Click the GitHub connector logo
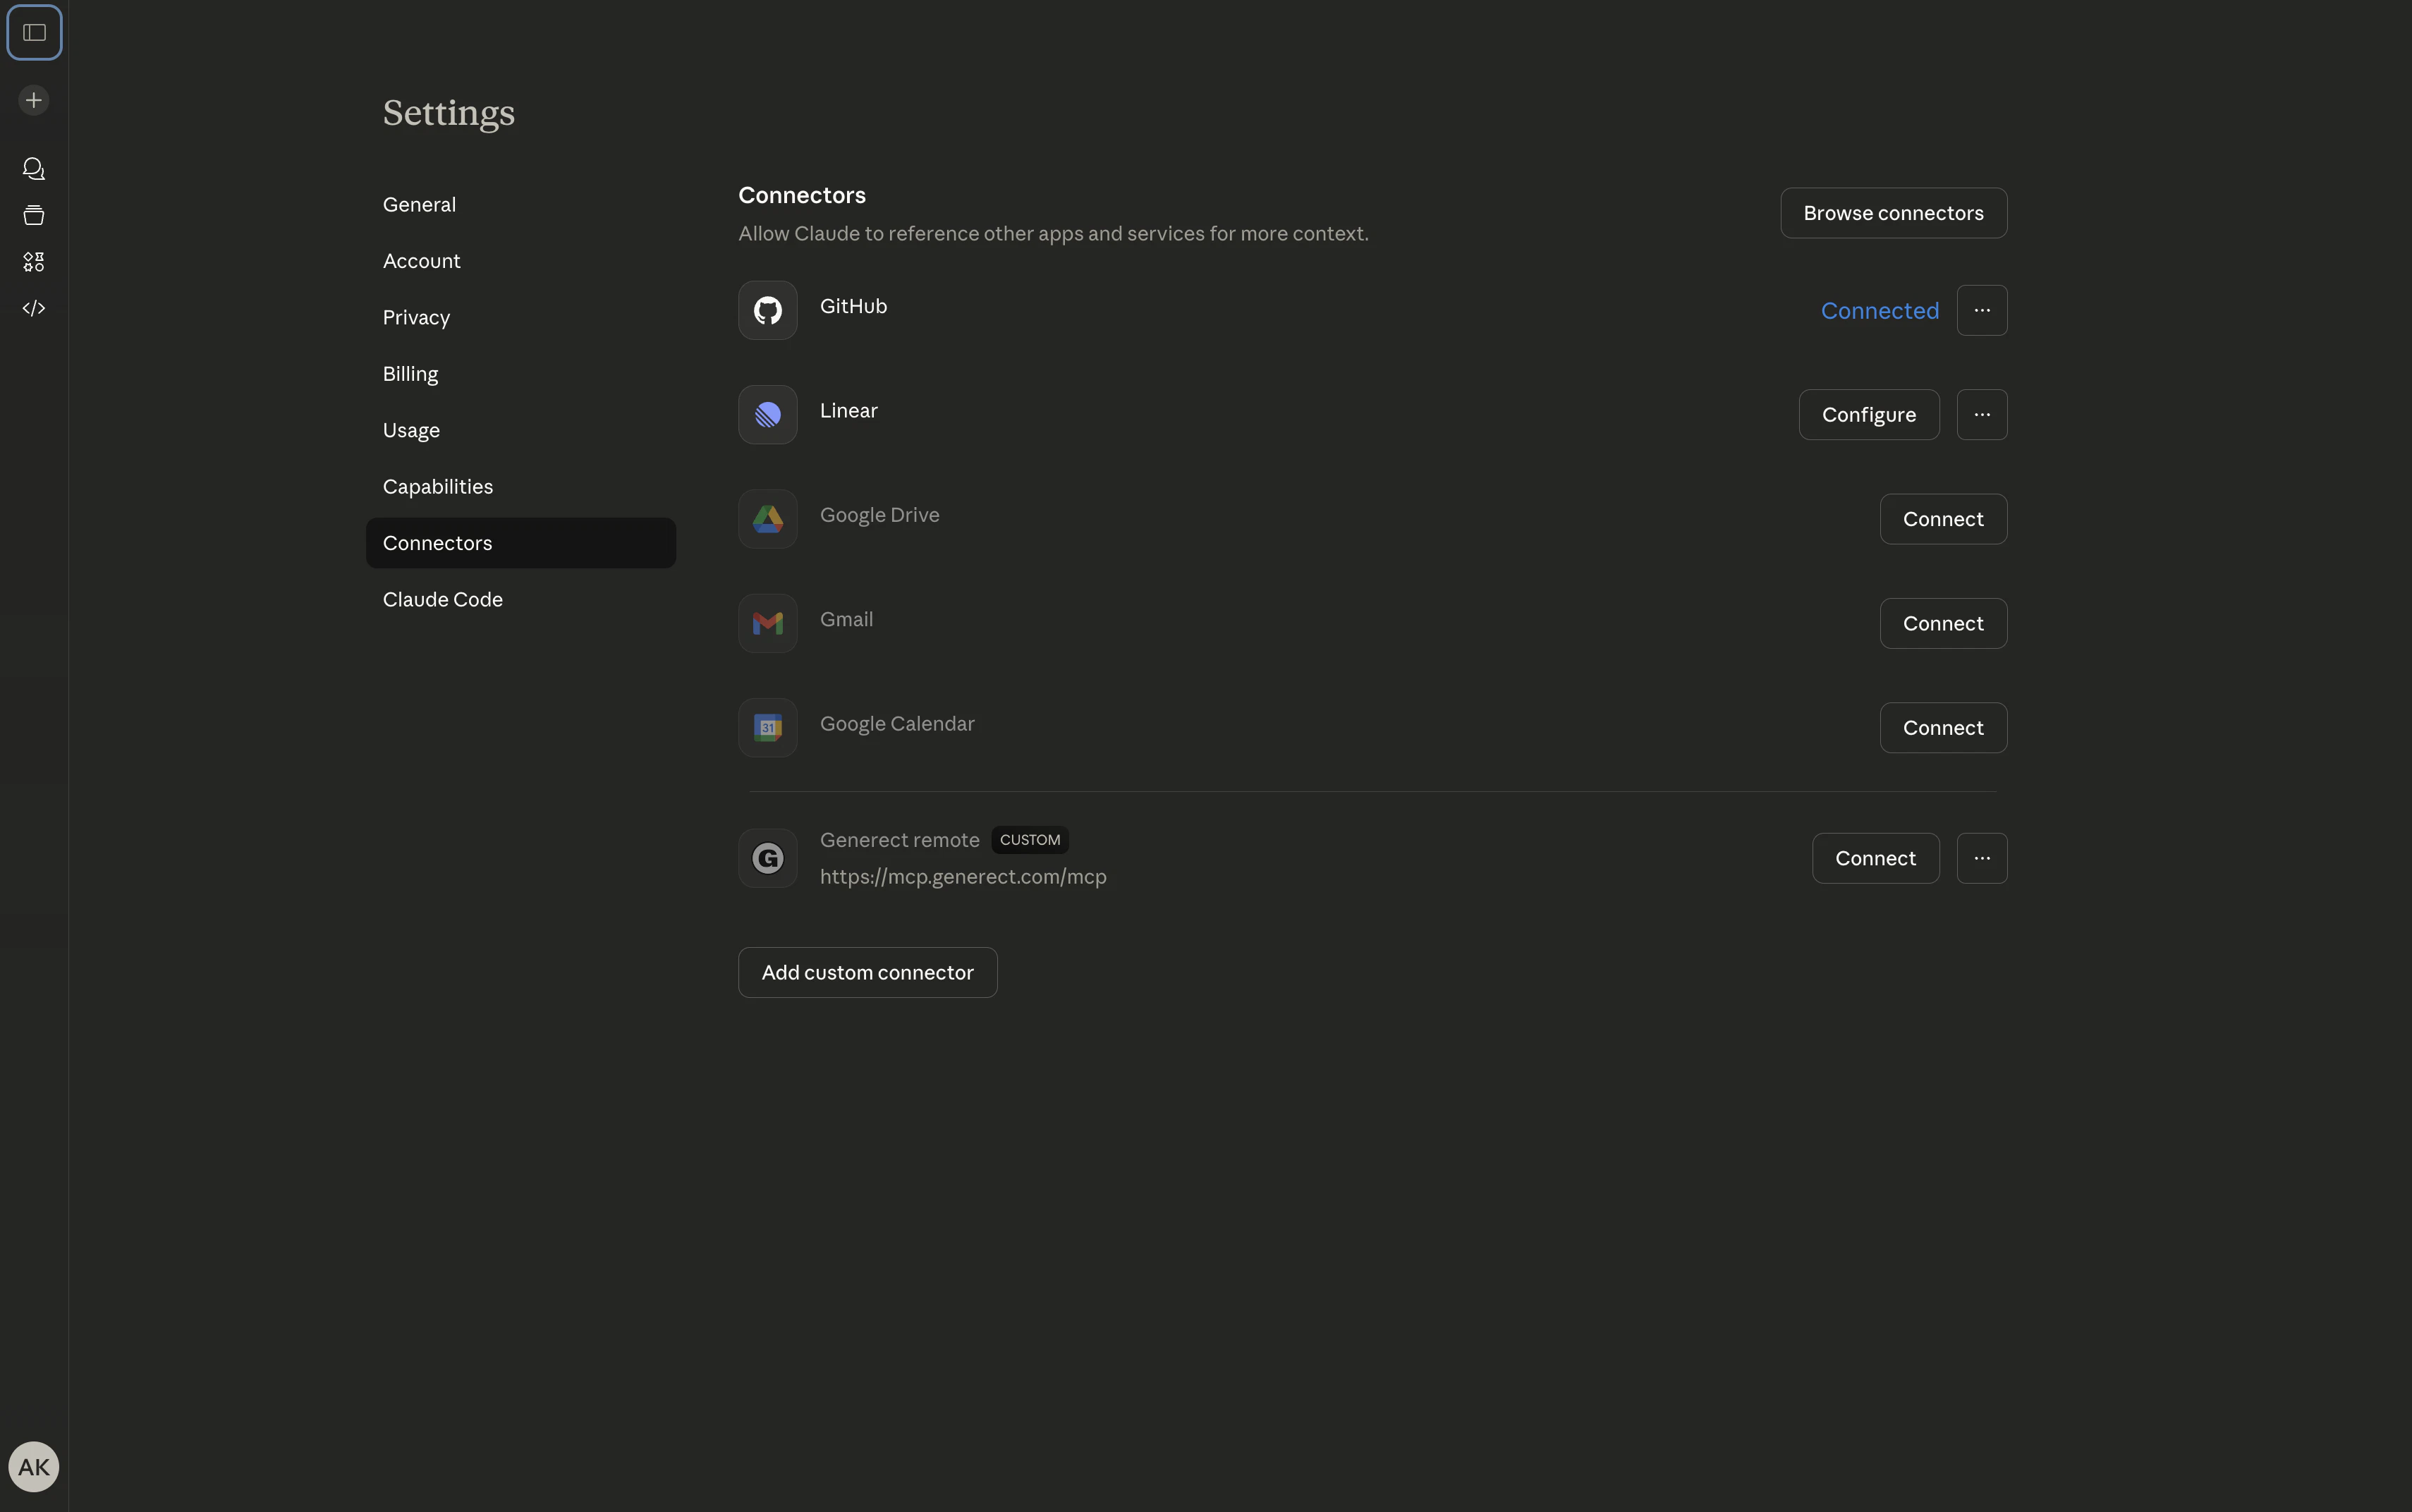This screenshot has height=1512, width=2412. tap(767, 310)
